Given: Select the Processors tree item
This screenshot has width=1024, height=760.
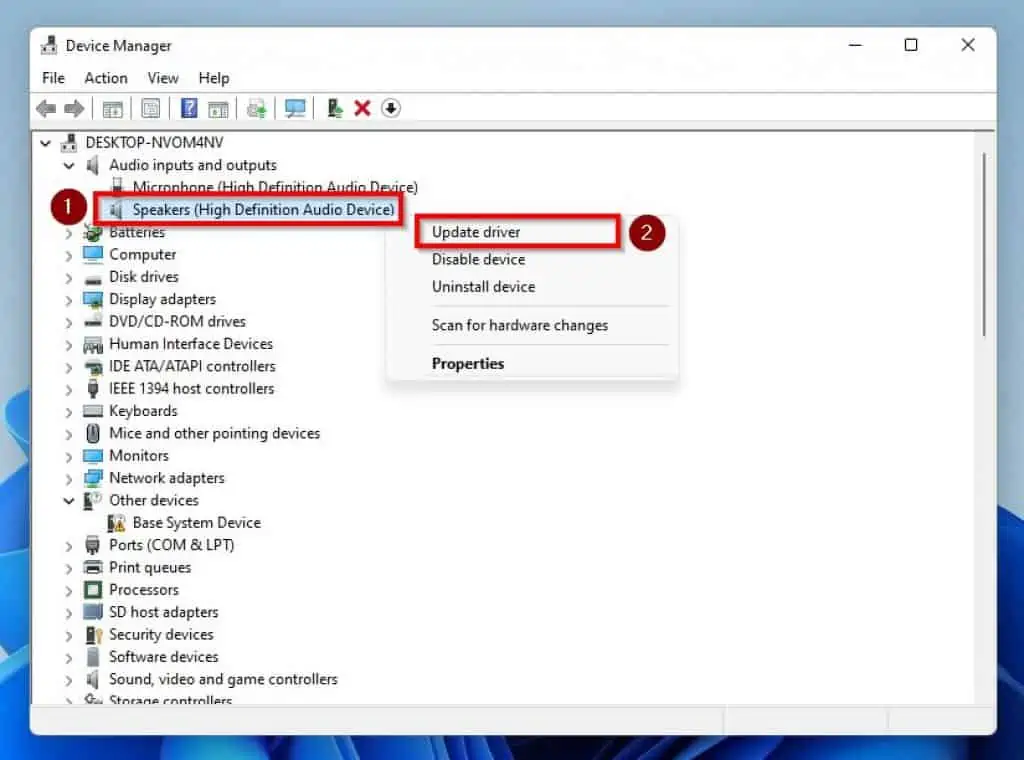Looking at the screenshot, I should click(x=144, y=590).
